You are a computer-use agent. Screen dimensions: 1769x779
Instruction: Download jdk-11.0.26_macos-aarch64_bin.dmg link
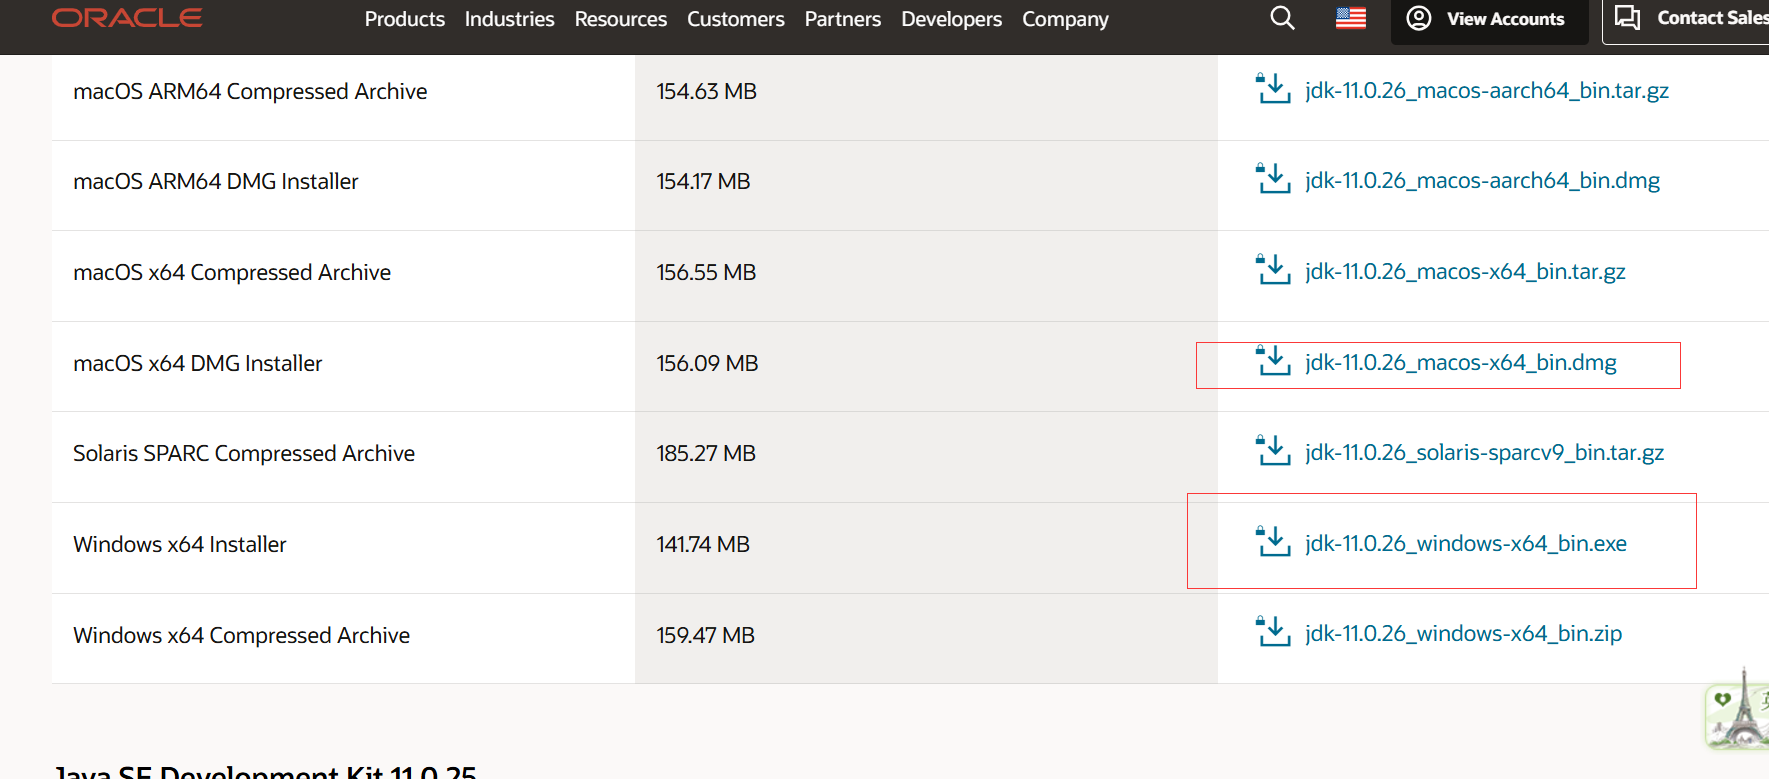coord(1482,180)
